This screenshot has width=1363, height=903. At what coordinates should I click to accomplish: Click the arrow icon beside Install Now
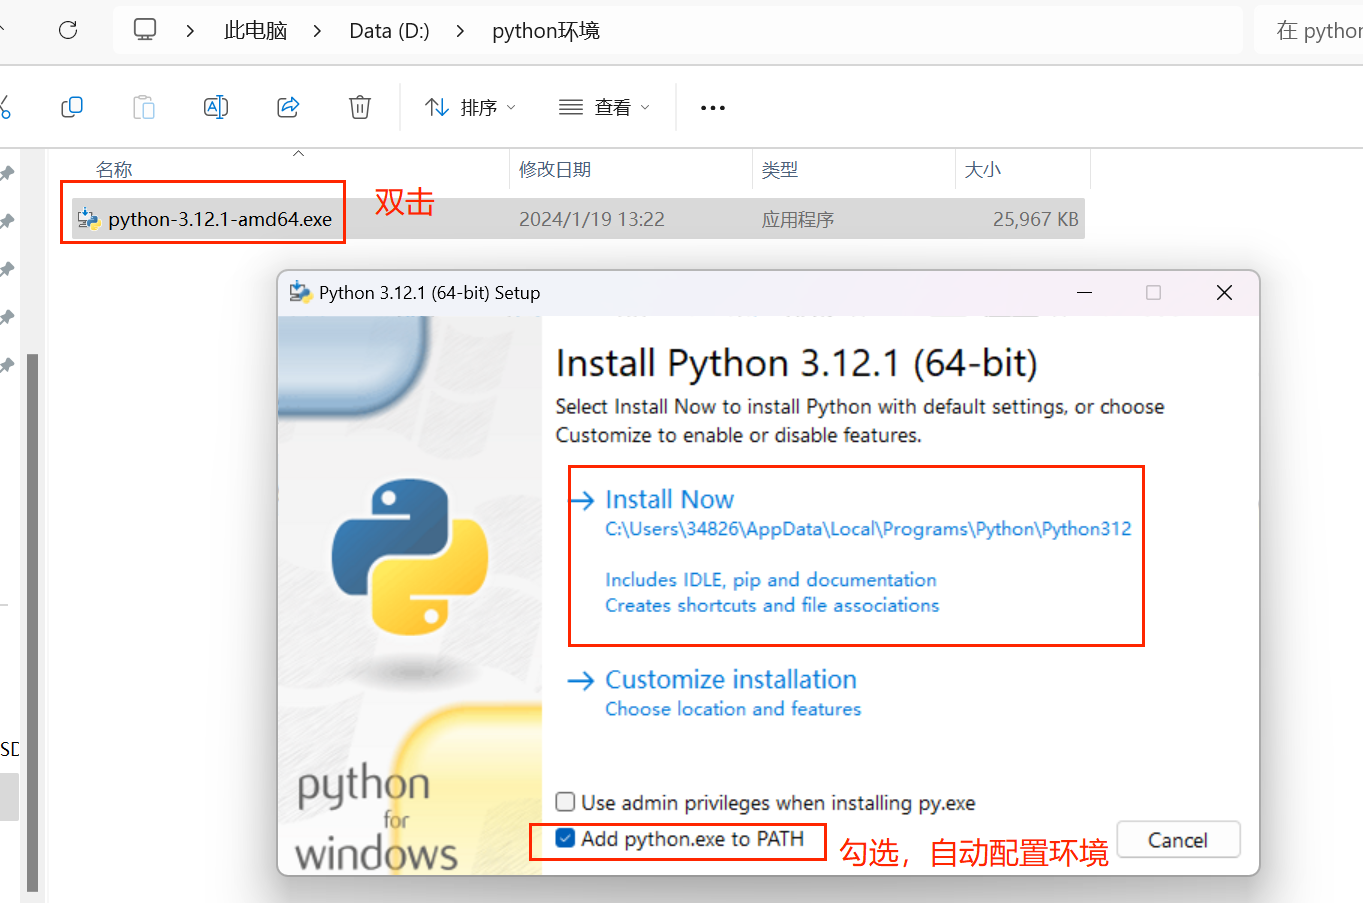pyautogui.click(x=582, y=500)
